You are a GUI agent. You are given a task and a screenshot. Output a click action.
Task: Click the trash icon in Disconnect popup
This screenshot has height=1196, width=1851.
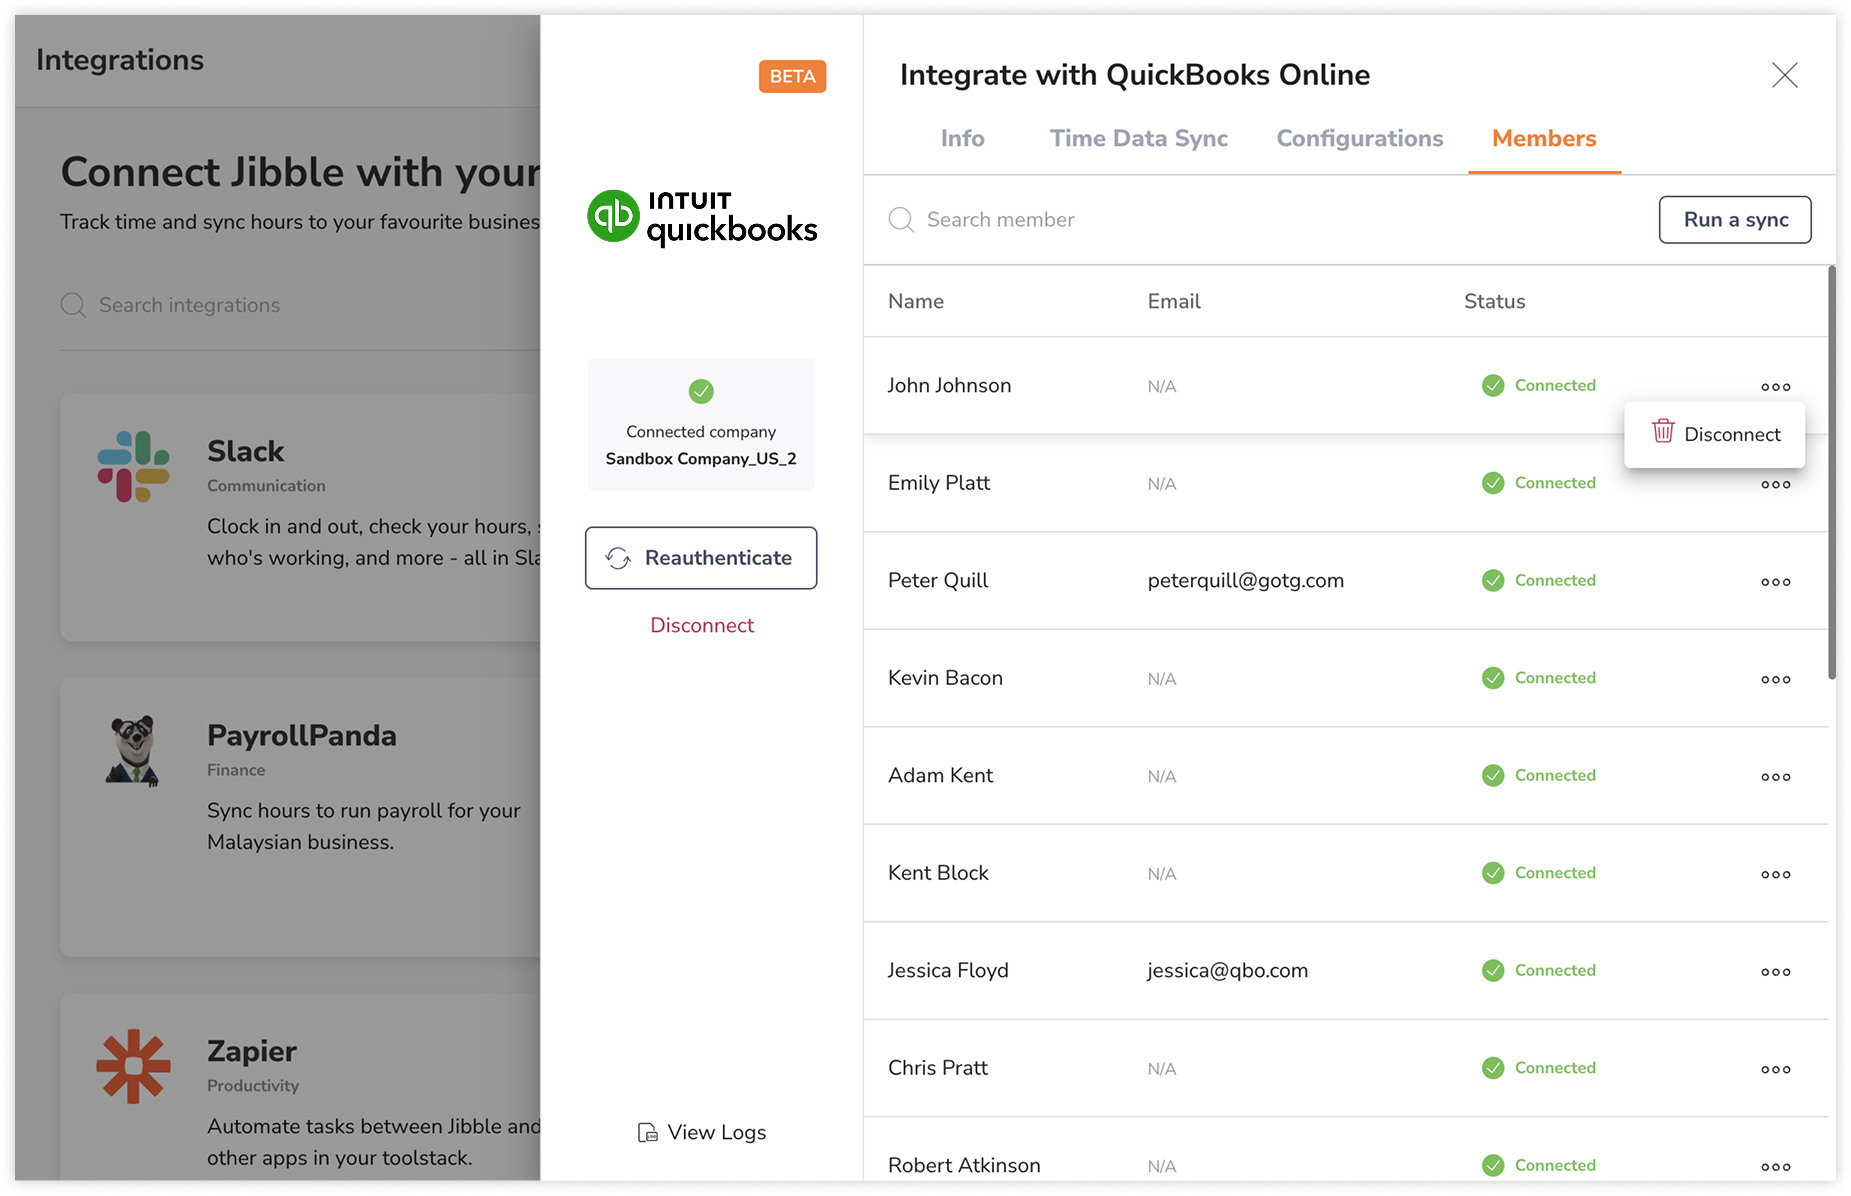pyautogui.click(x=1662, y=431)
